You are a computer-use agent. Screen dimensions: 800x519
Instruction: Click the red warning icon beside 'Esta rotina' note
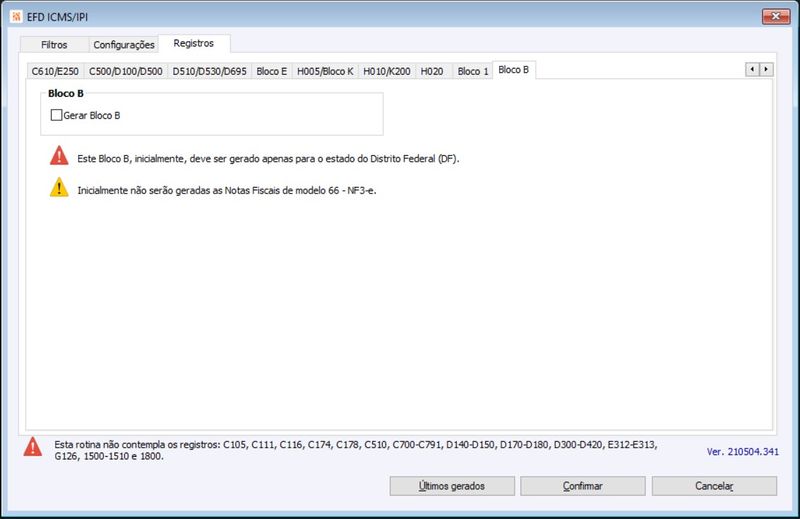33,447
